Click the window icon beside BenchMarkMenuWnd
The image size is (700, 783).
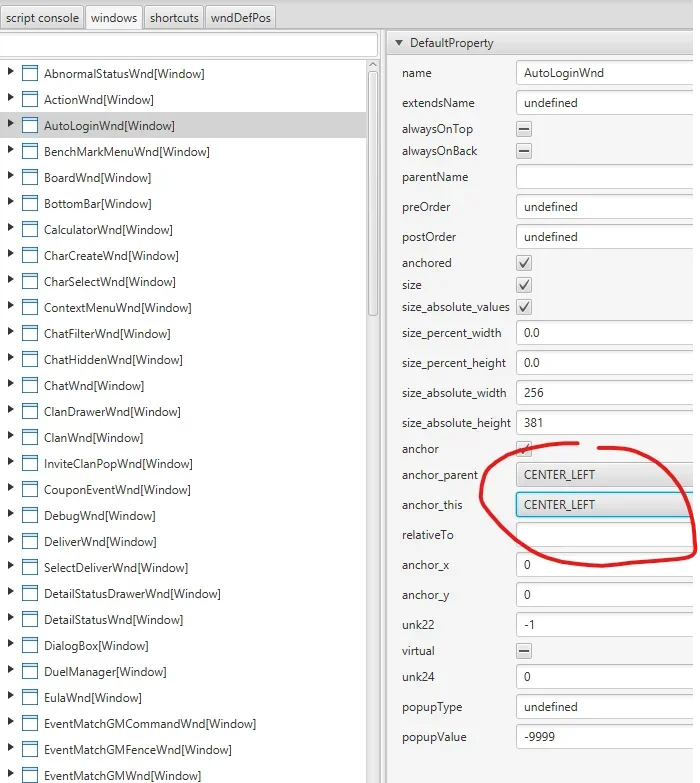click(30, 151)
